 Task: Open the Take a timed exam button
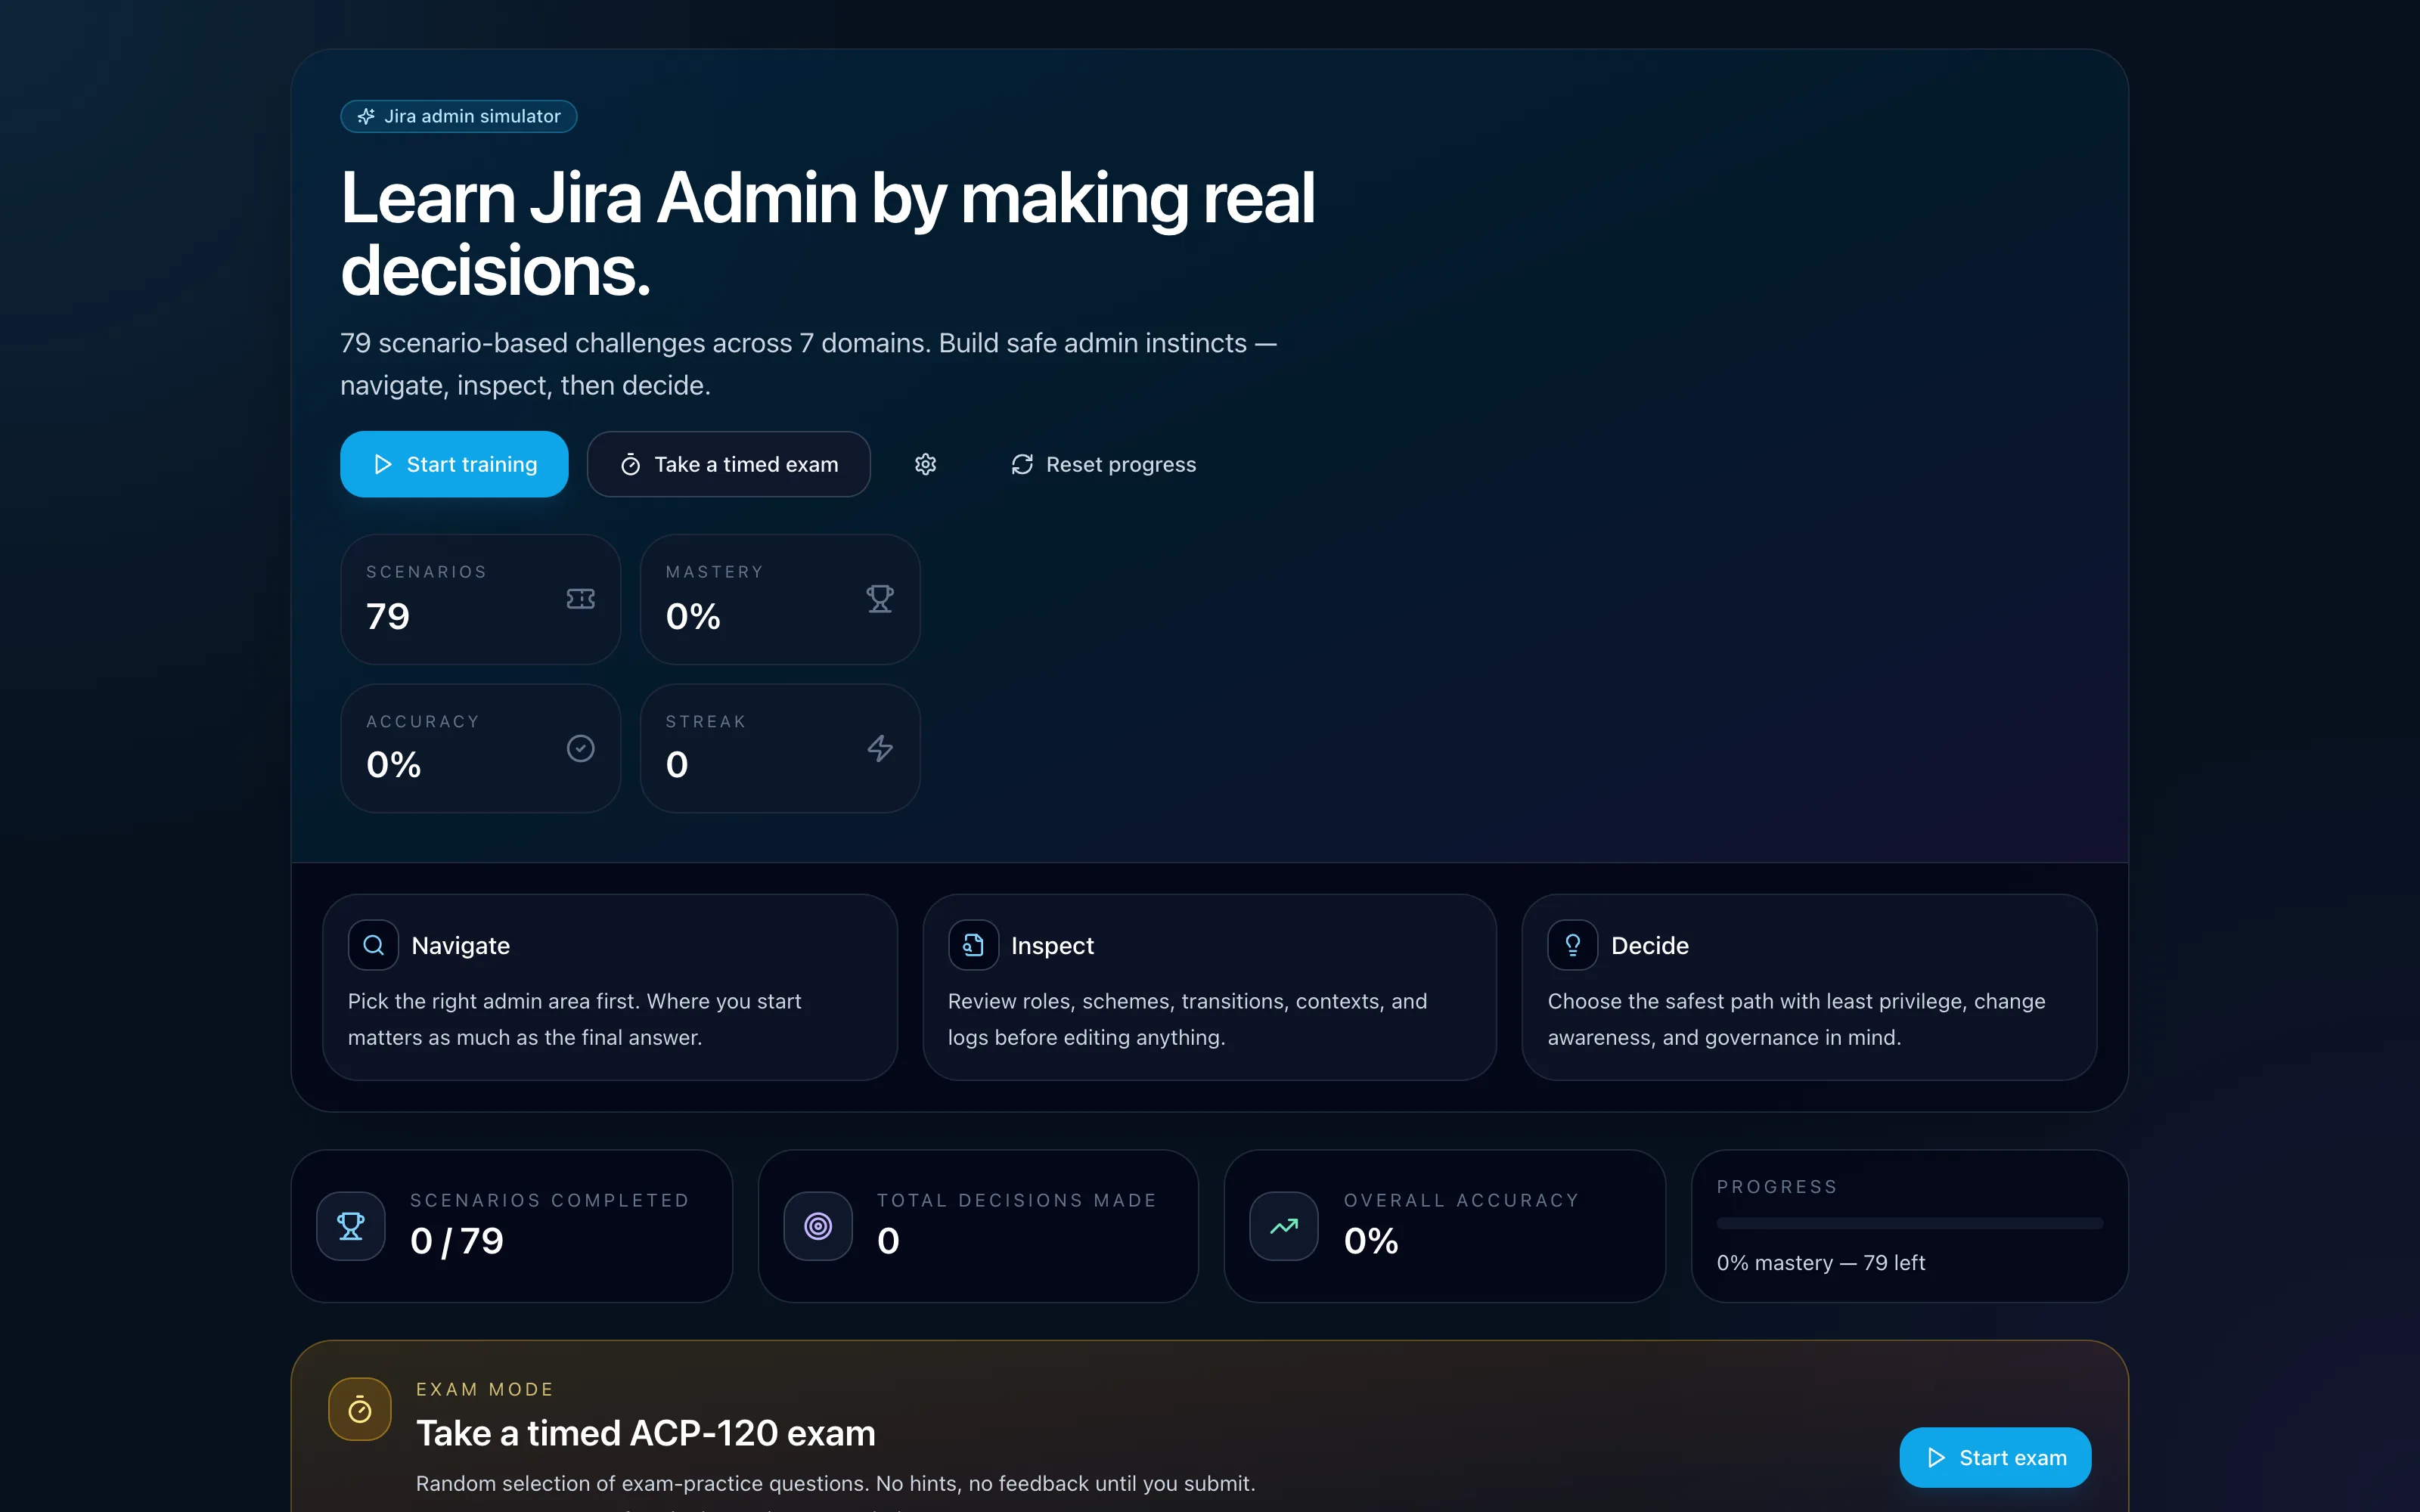[728, 464]
